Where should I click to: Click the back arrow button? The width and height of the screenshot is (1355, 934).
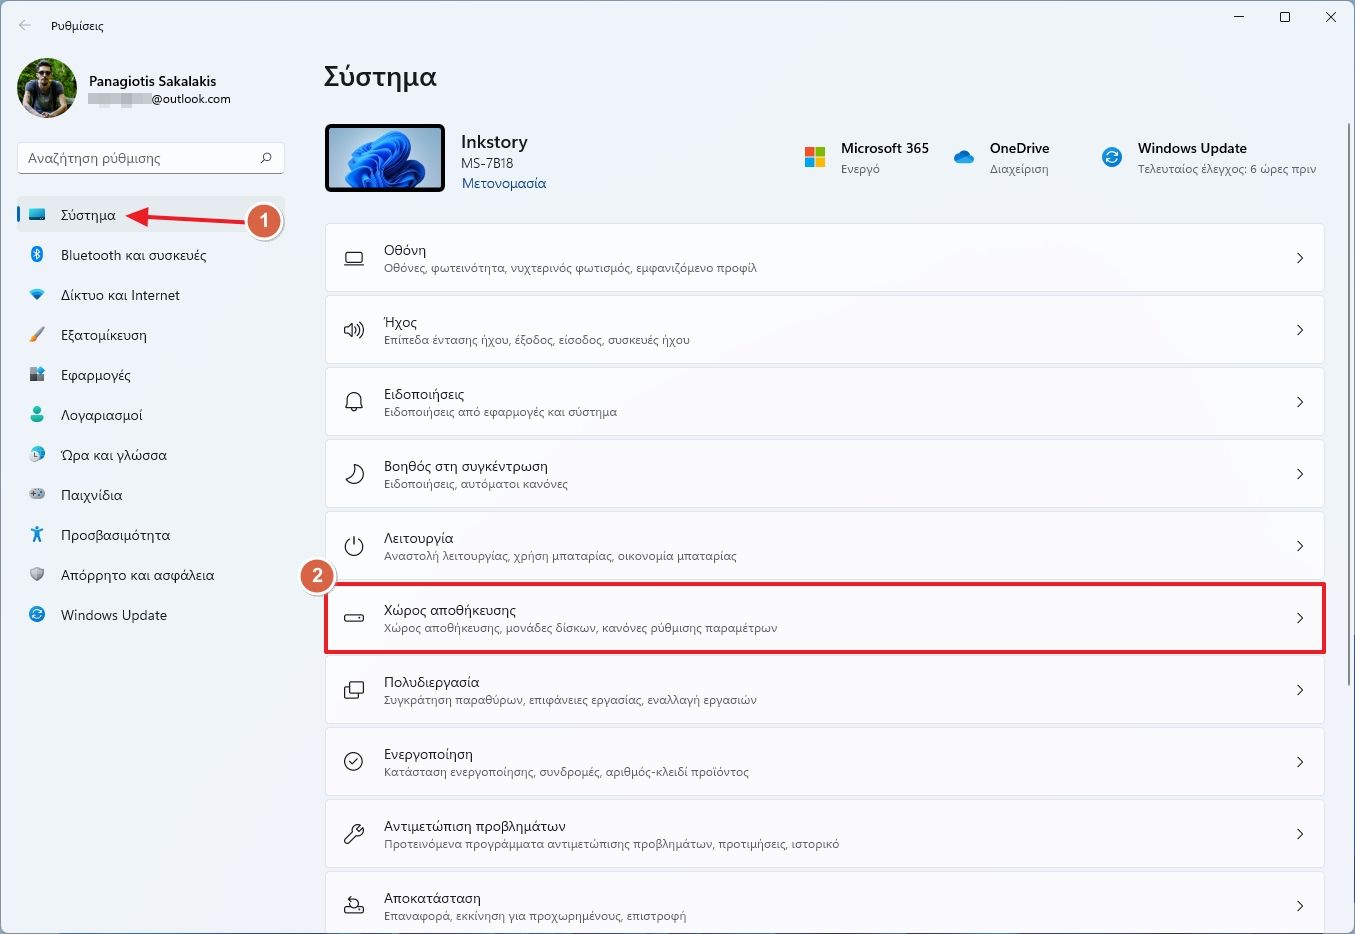coord(23,25)
